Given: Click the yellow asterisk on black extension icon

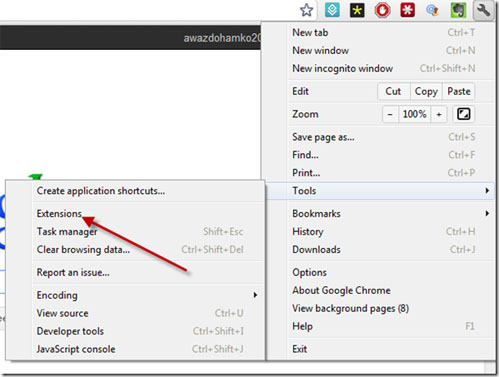Looking at the screenshot, I should pyautogui.click(x=357, y=10).
